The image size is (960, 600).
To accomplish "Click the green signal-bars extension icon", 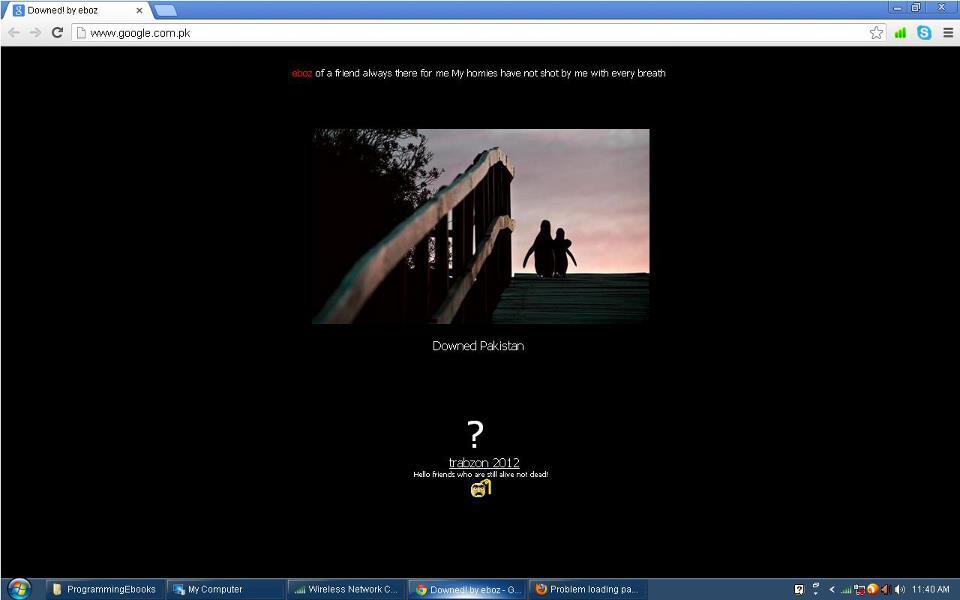I will [x=900, y=33].
